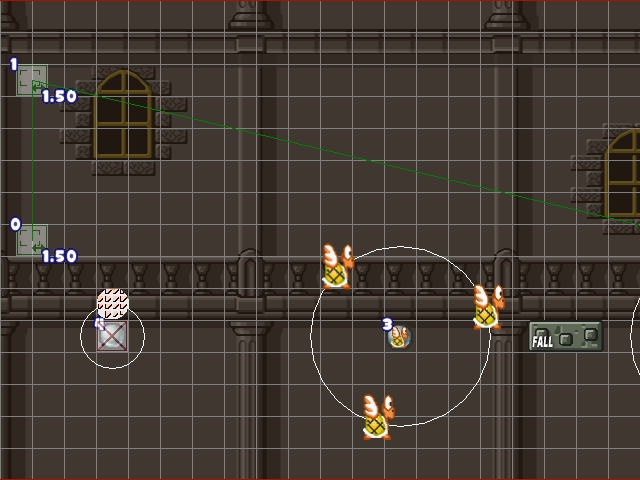
Task: Click the number 3 label near the center Paratroopa
Action: click(387, 324)
